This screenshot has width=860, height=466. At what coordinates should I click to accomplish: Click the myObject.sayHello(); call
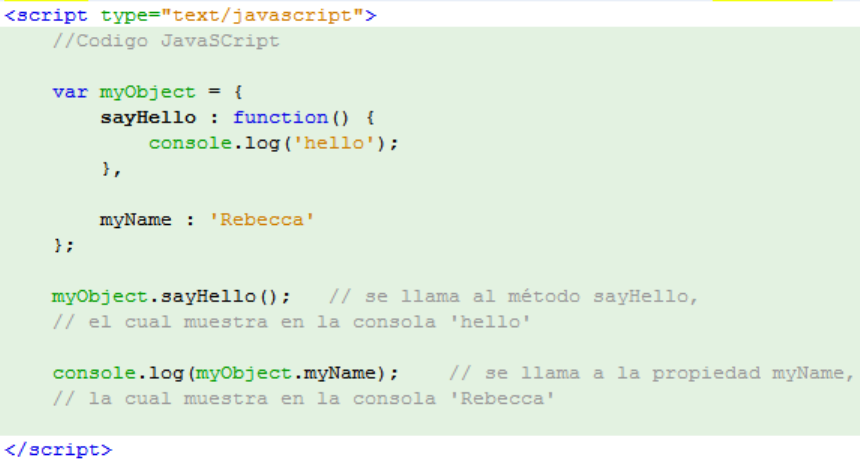(171, 297)
